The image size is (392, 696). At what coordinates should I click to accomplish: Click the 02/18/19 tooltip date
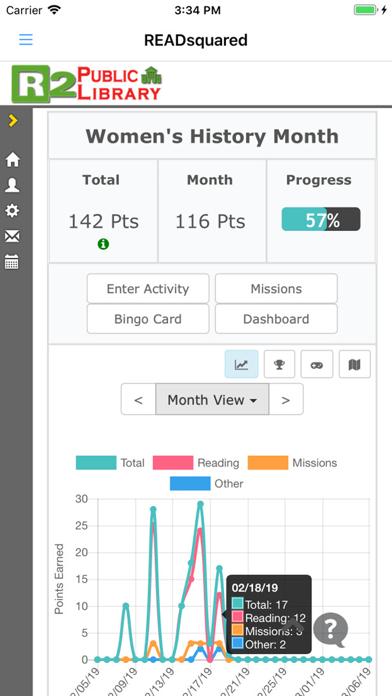[255, 588]
